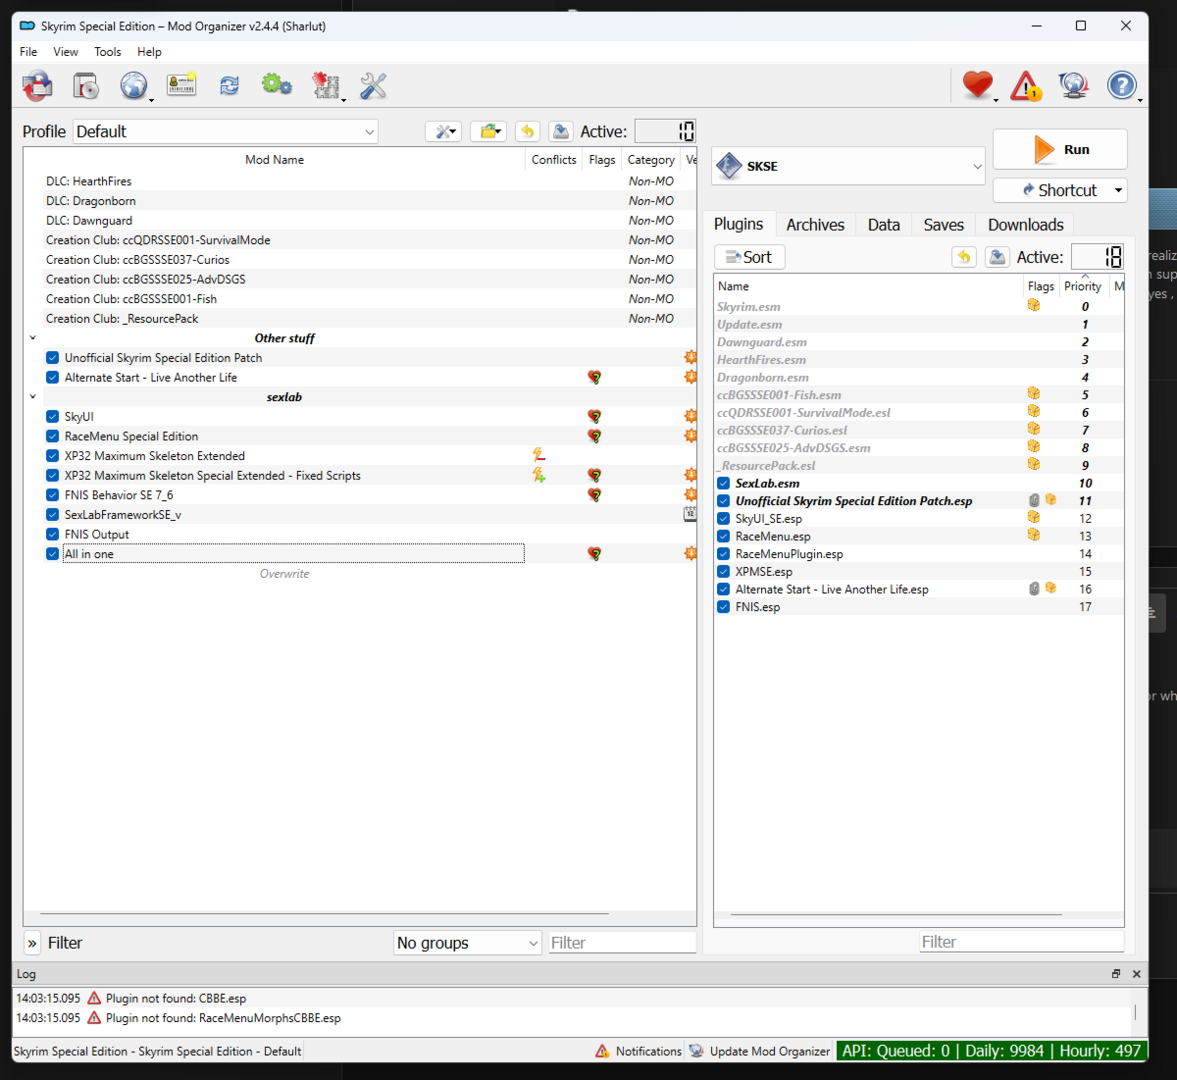Click the plugin list horizontal scrollbar
The height and width of the screenshot is (1080, 1177).
896,914
